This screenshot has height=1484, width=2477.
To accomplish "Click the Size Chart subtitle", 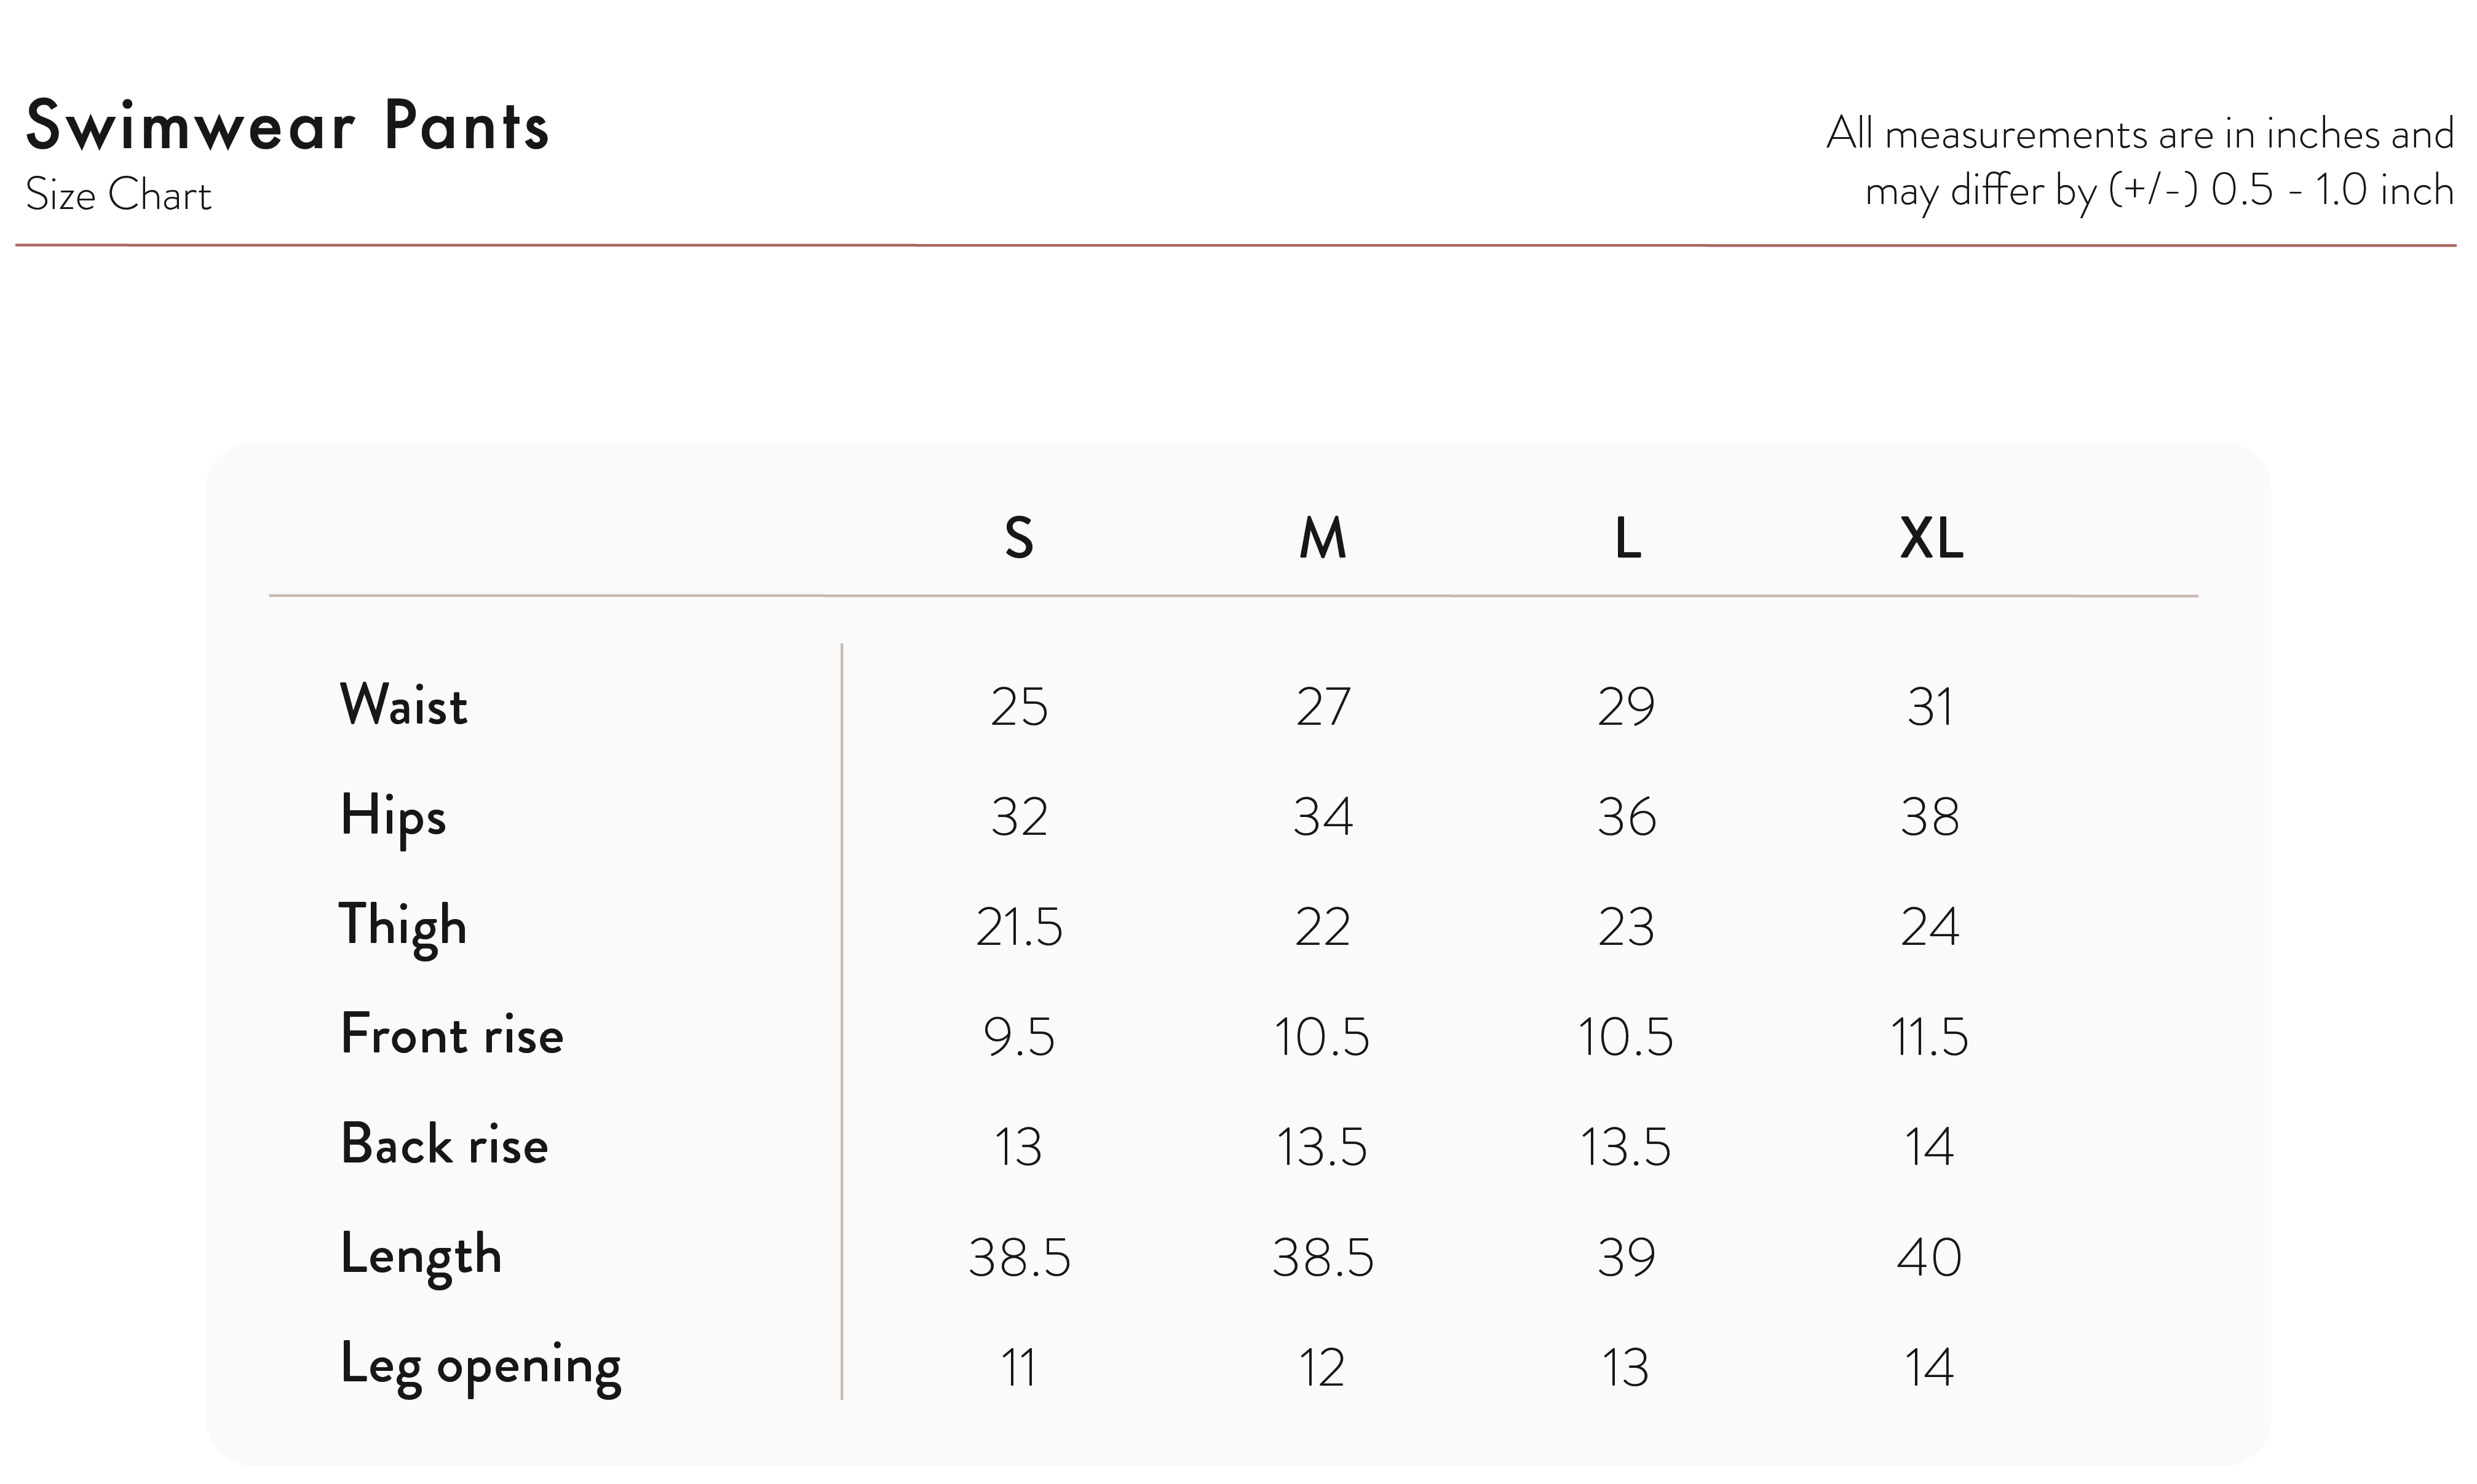I will pos(118,195).
